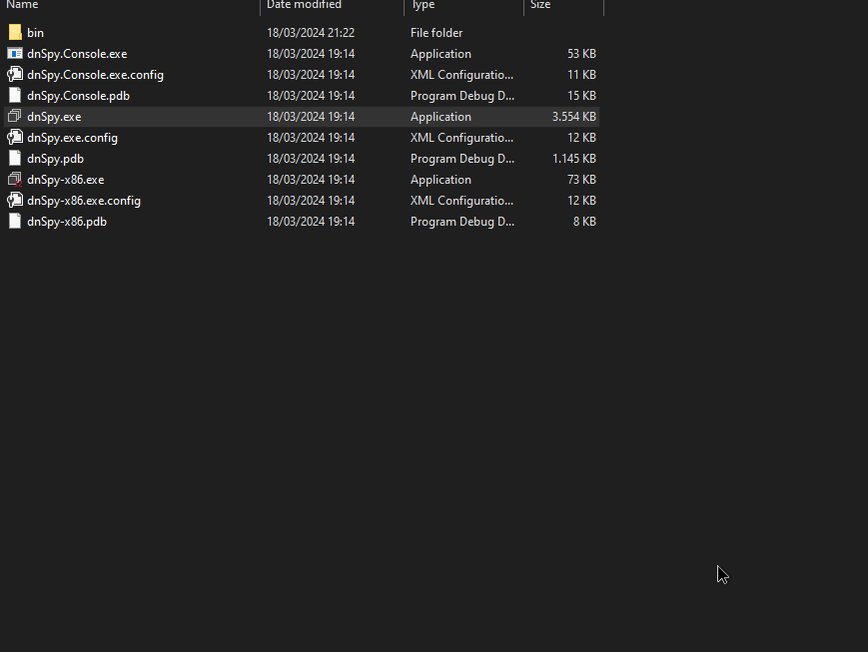Click the dnSpy.exe.config file icon
This screenshot has width=868, height=652.
pos(15,138)
